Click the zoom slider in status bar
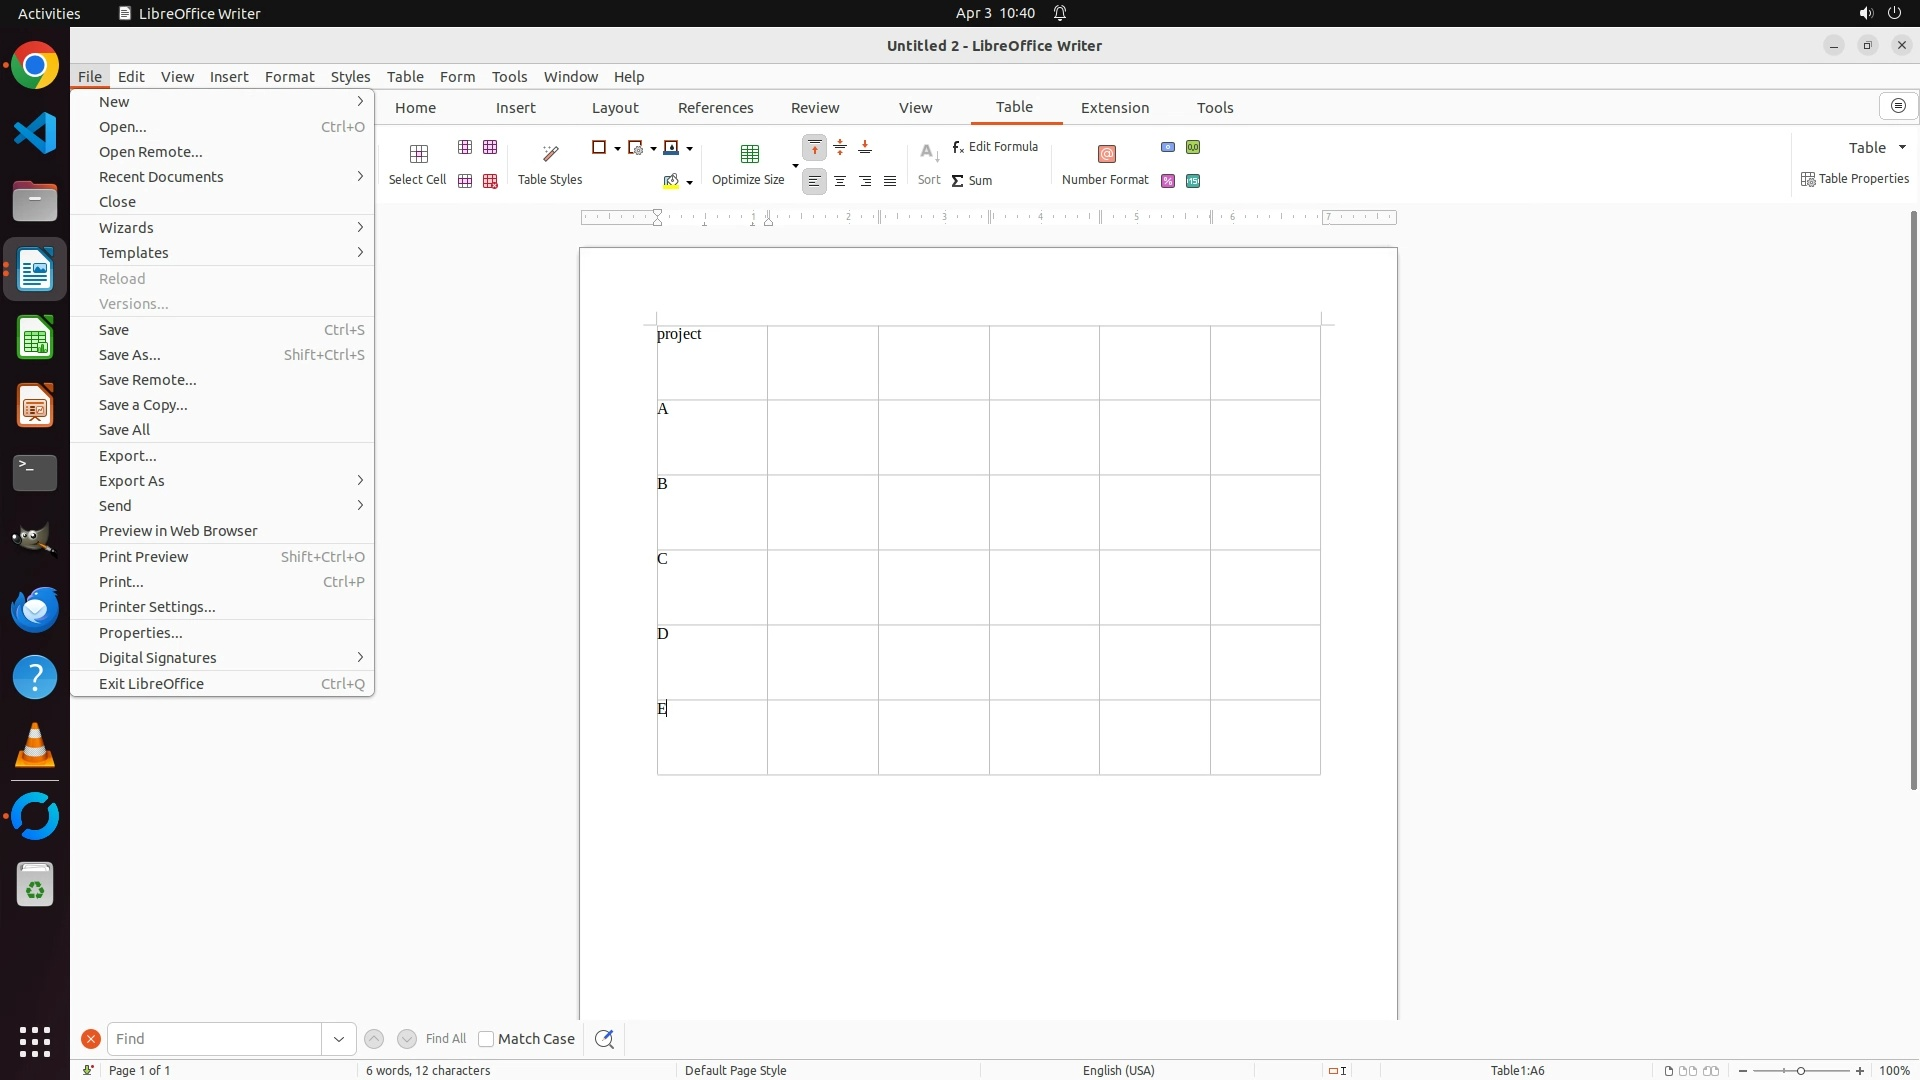 1801,1070
